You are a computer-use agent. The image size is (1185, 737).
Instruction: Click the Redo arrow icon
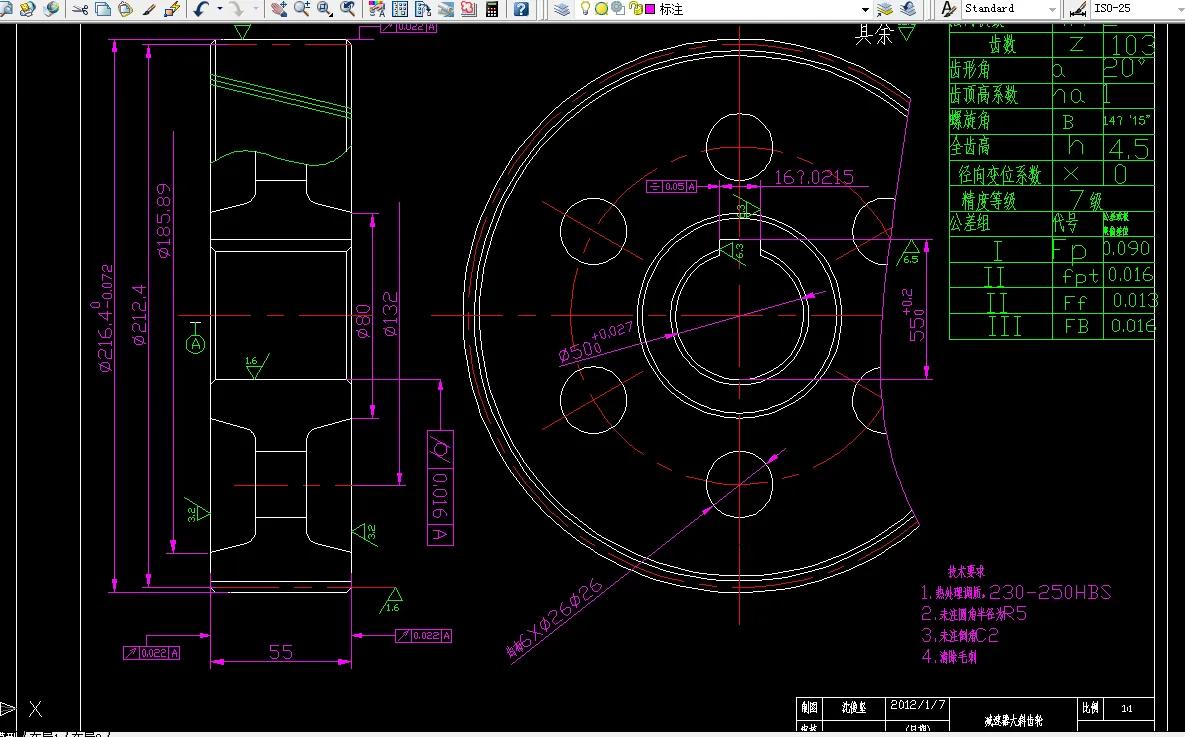point(237,9)
